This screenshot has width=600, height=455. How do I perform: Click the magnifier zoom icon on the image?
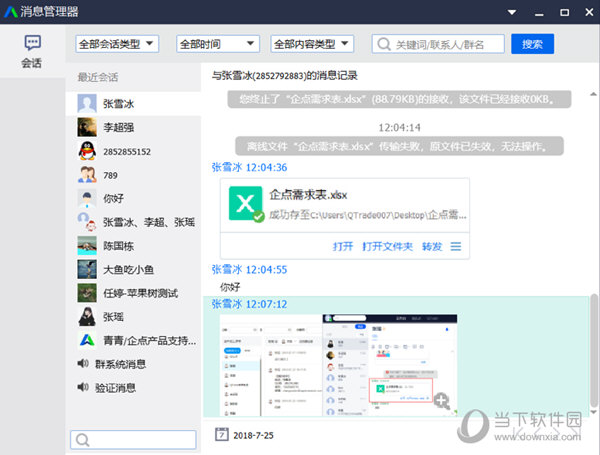pos(442,401)
